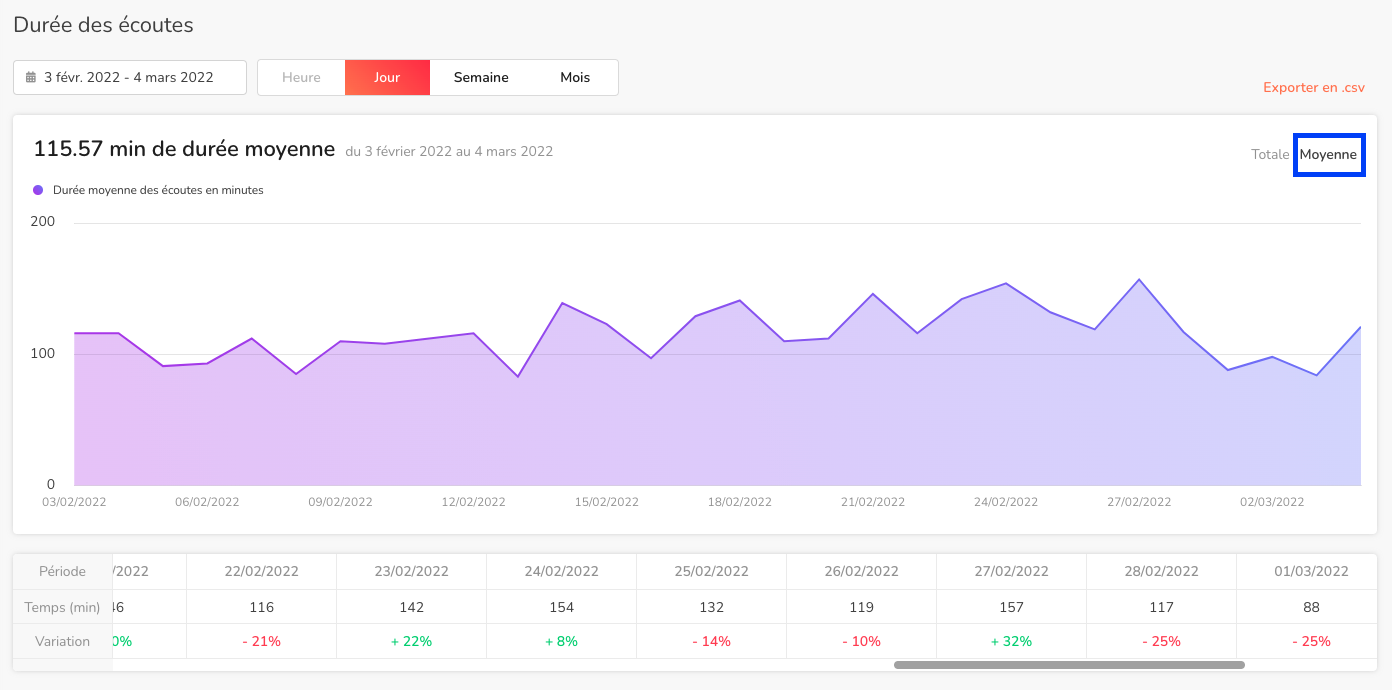Image resolution: width=1392 pixels, height=690 pixels.
Task: Toggle the purple Durée moyenne legend dot
Action: 38,190
